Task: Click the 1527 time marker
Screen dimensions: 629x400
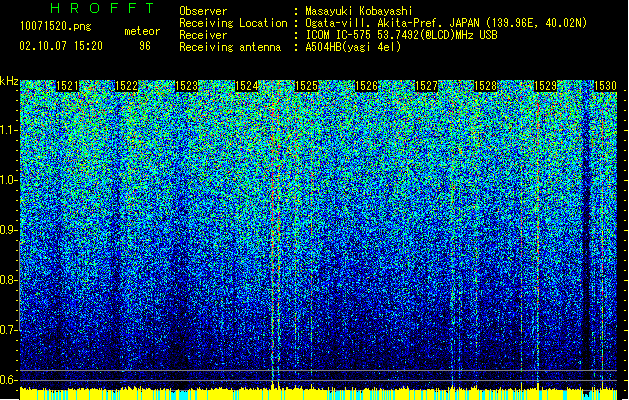Action: [x=426, y=86]
